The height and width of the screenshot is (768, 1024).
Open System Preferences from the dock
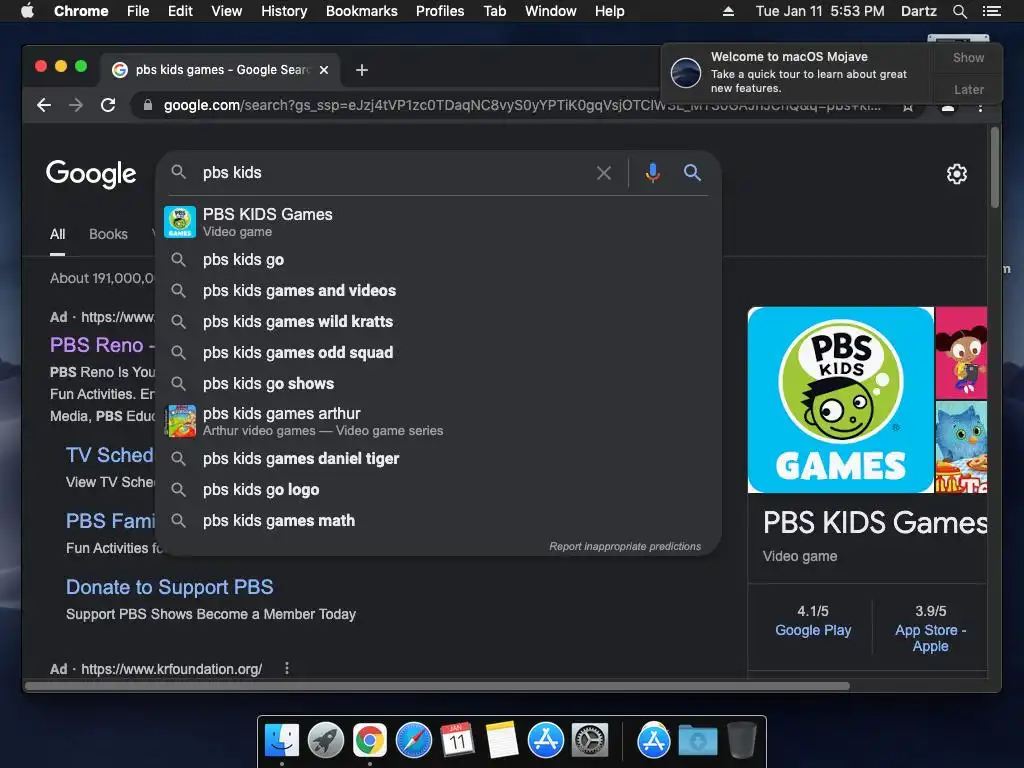point(590,741)
